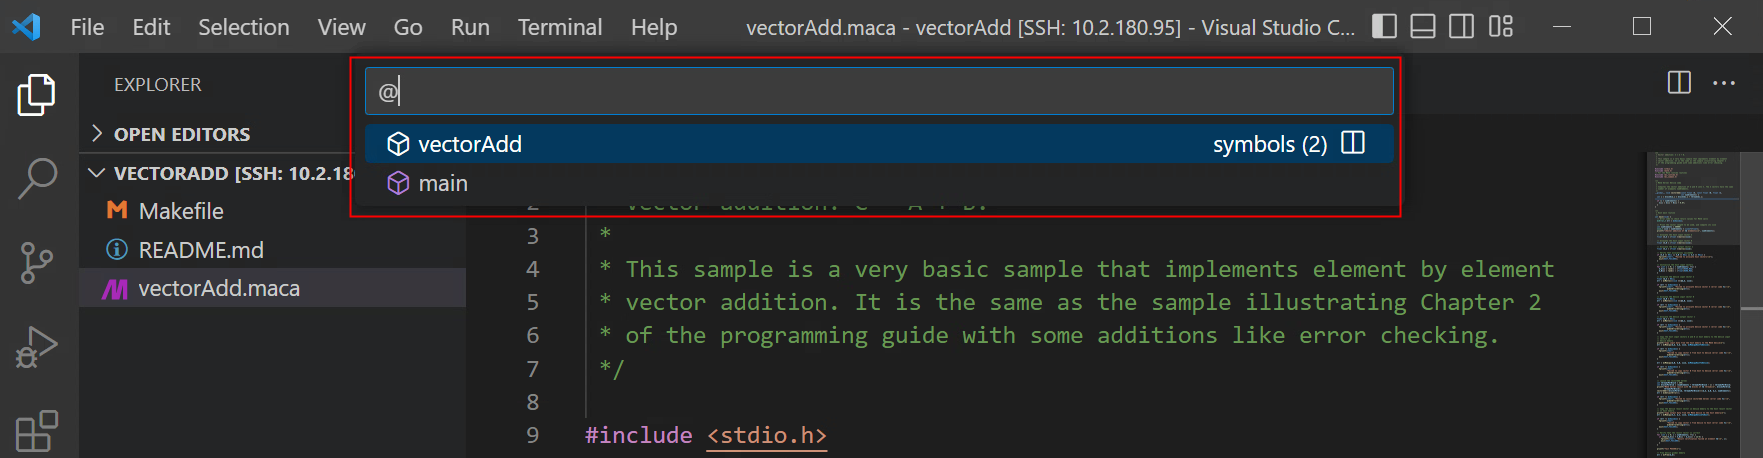Open the stdio.h include link
1763x458 pixels.
click(767, 436)
